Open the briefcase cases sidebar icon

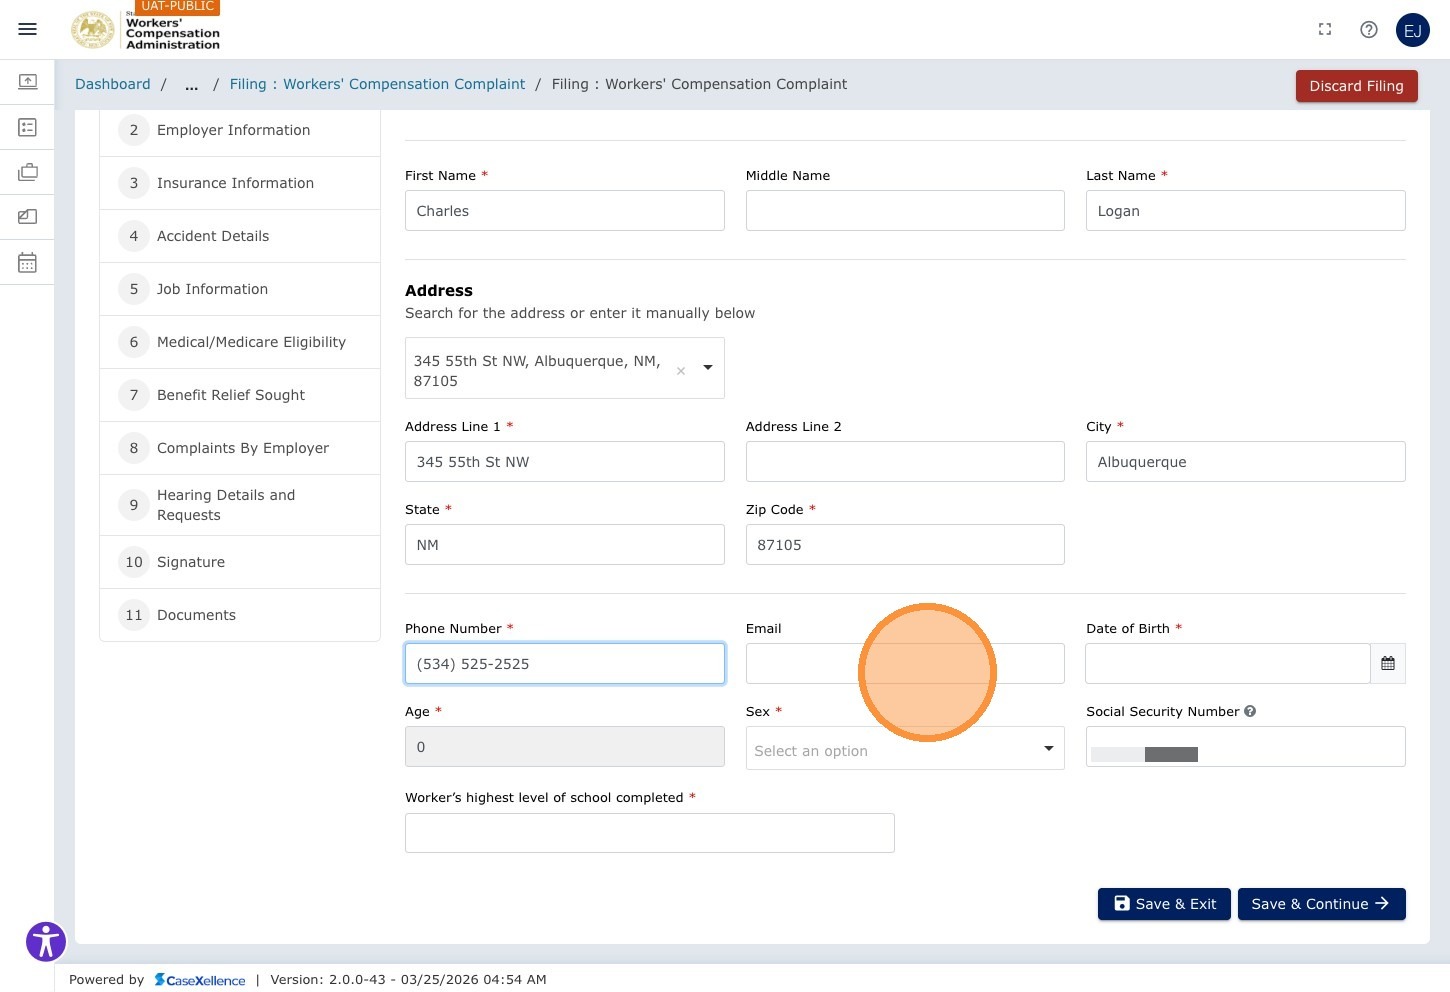(28, 172)
